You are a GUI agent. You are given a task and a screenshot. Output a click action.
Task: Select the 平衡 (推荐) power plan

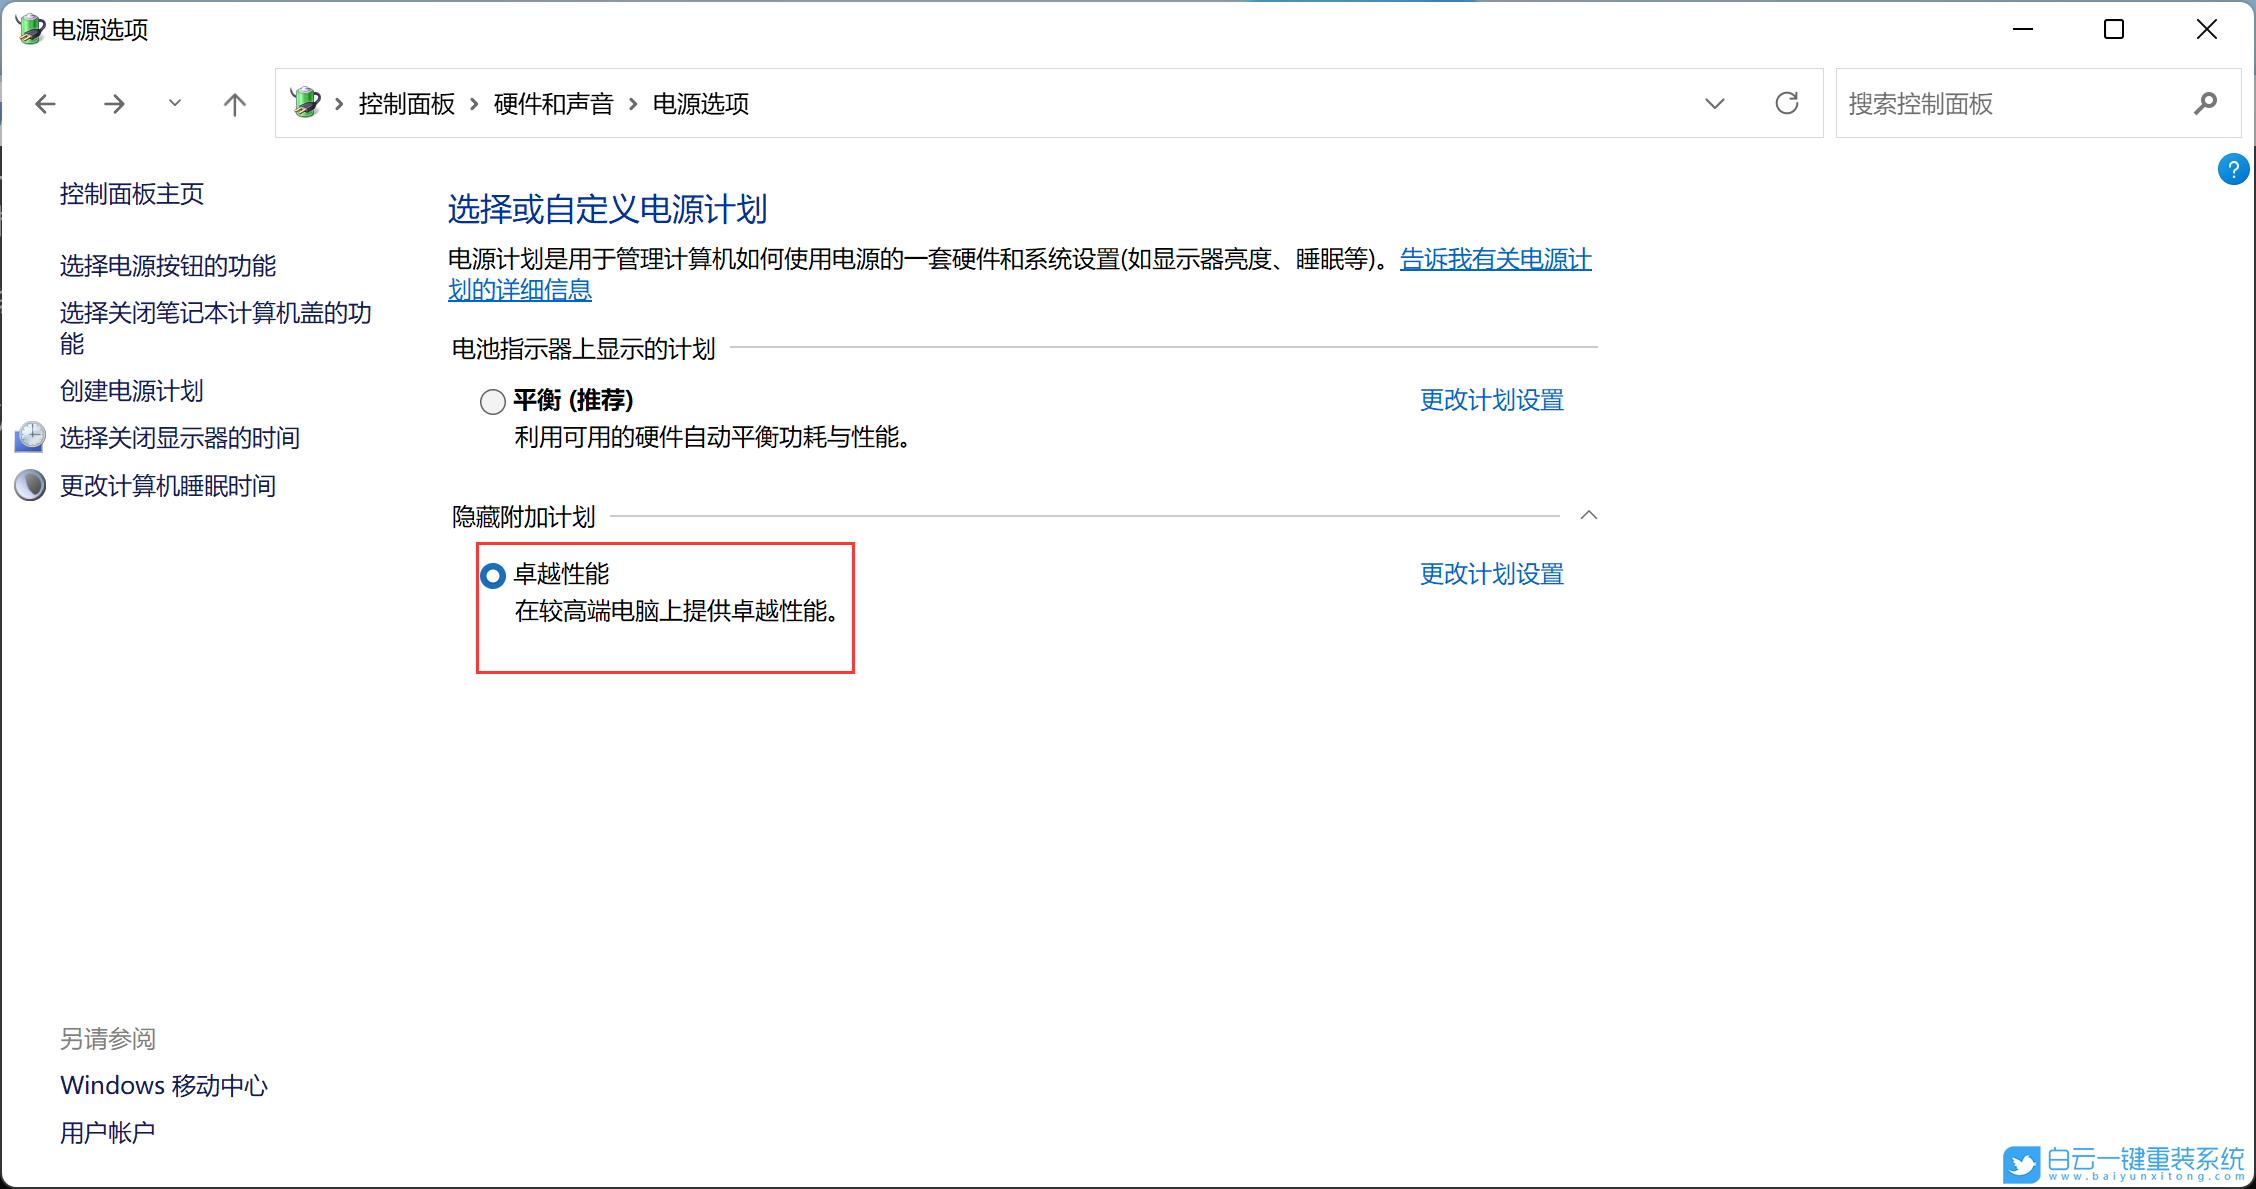click(x=492, y=401)
